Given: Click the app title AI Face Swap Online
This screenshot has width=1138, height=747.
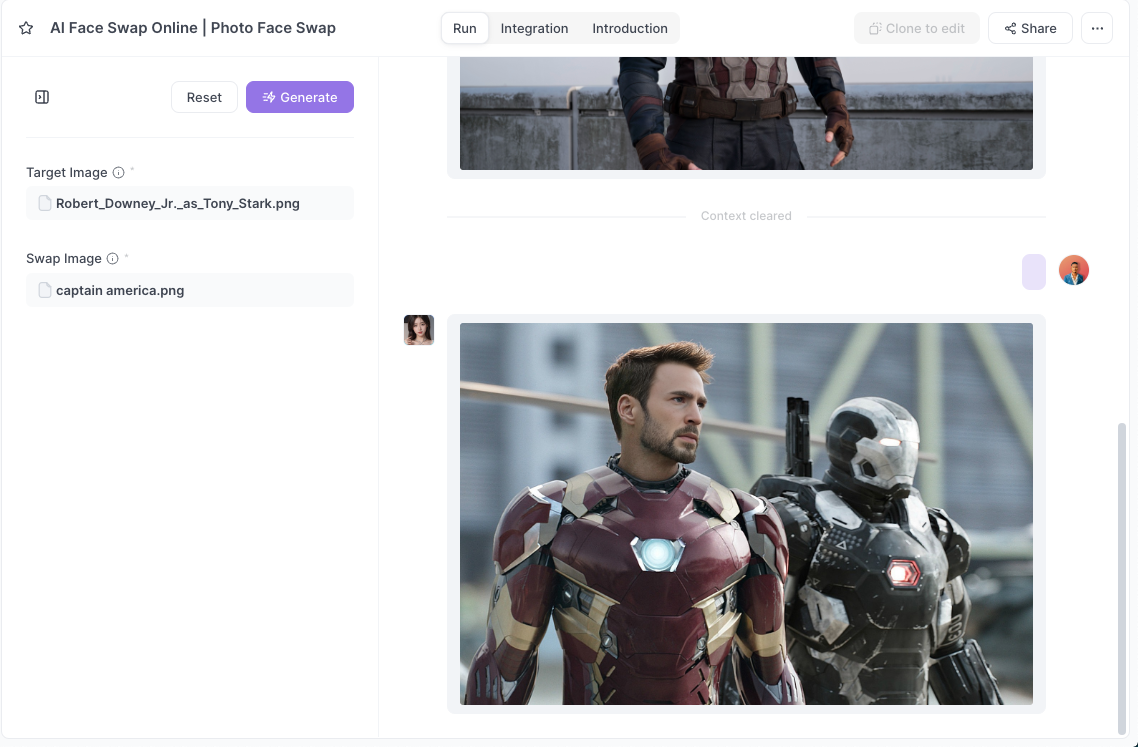Looking at the screenshot, I should point(193,28).
